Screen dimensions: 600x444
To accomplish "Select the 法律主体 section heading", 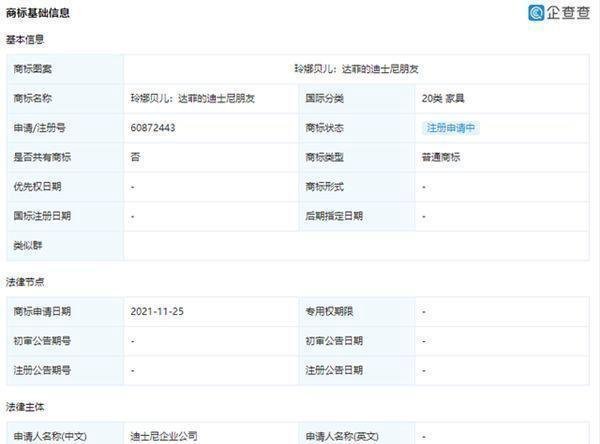I will click(x=25, y=407).
